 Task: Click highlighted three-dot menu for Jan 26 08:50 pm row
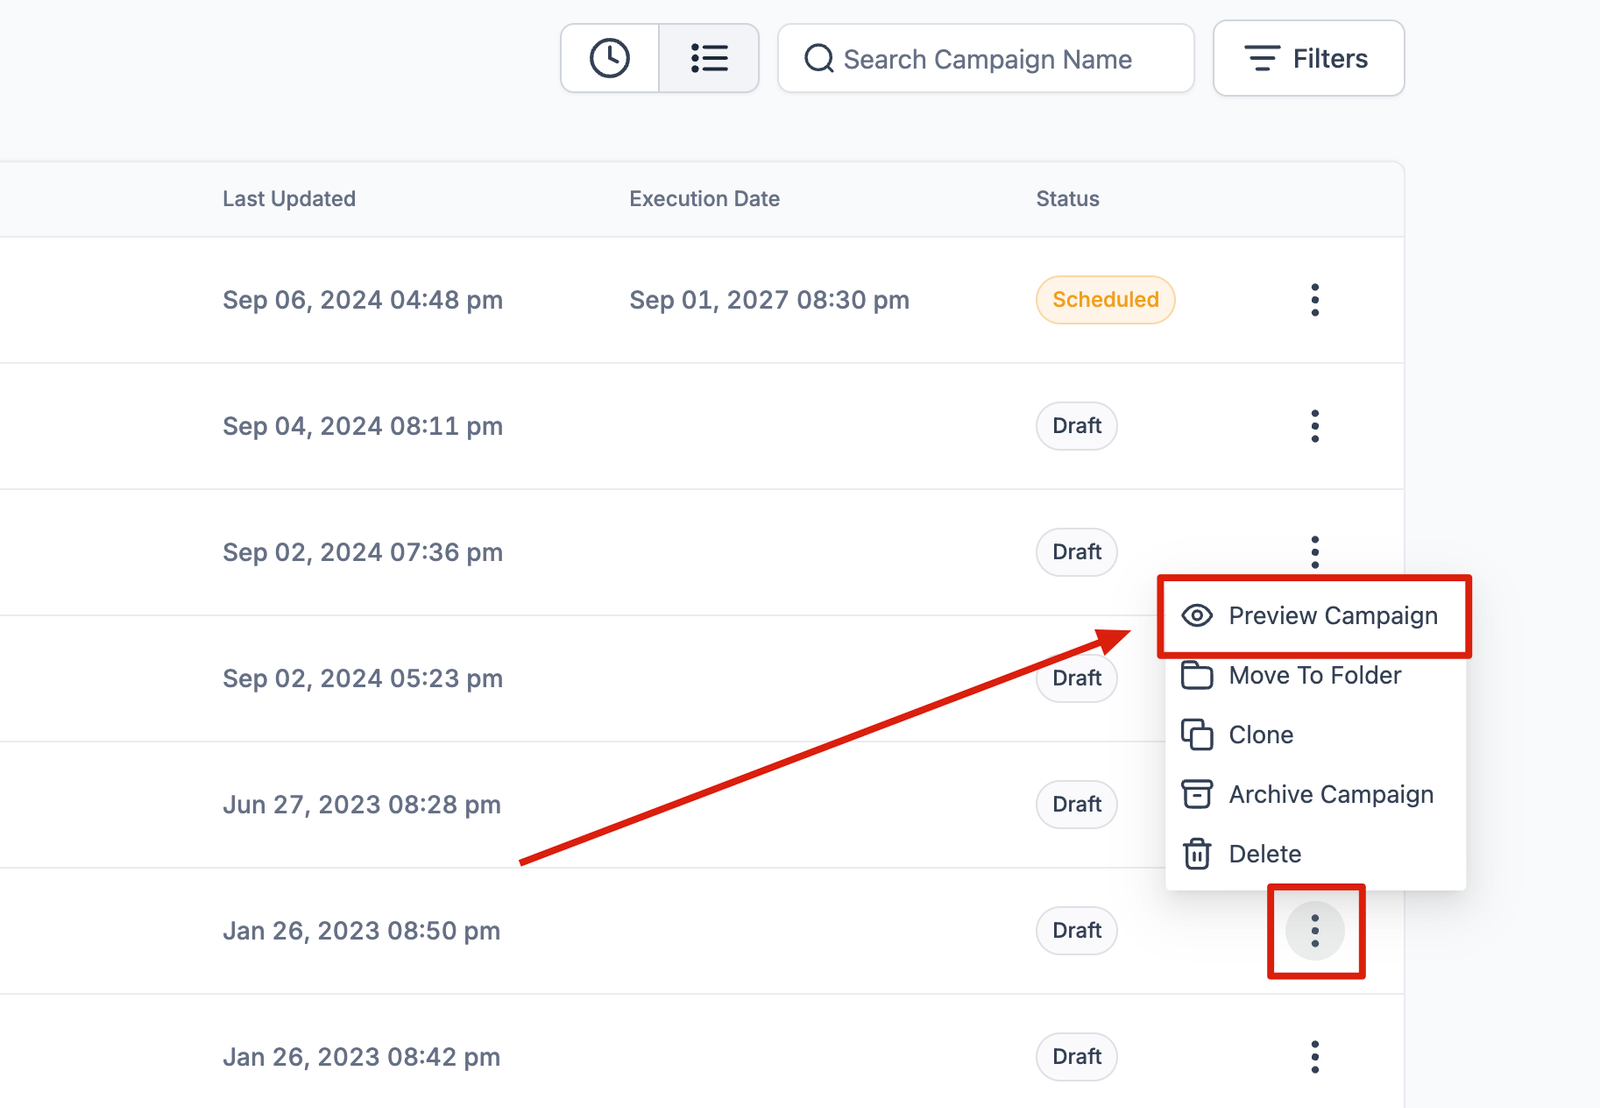coord(1314,931)
